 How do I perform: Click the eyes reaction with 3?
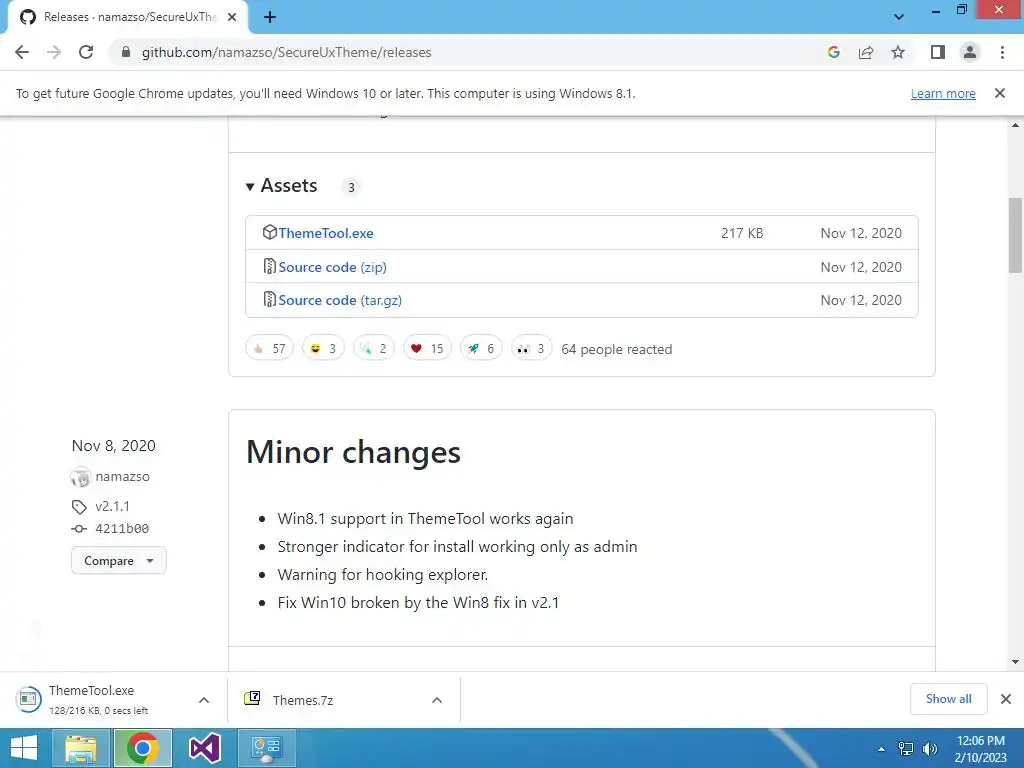[x=532, y=348]
